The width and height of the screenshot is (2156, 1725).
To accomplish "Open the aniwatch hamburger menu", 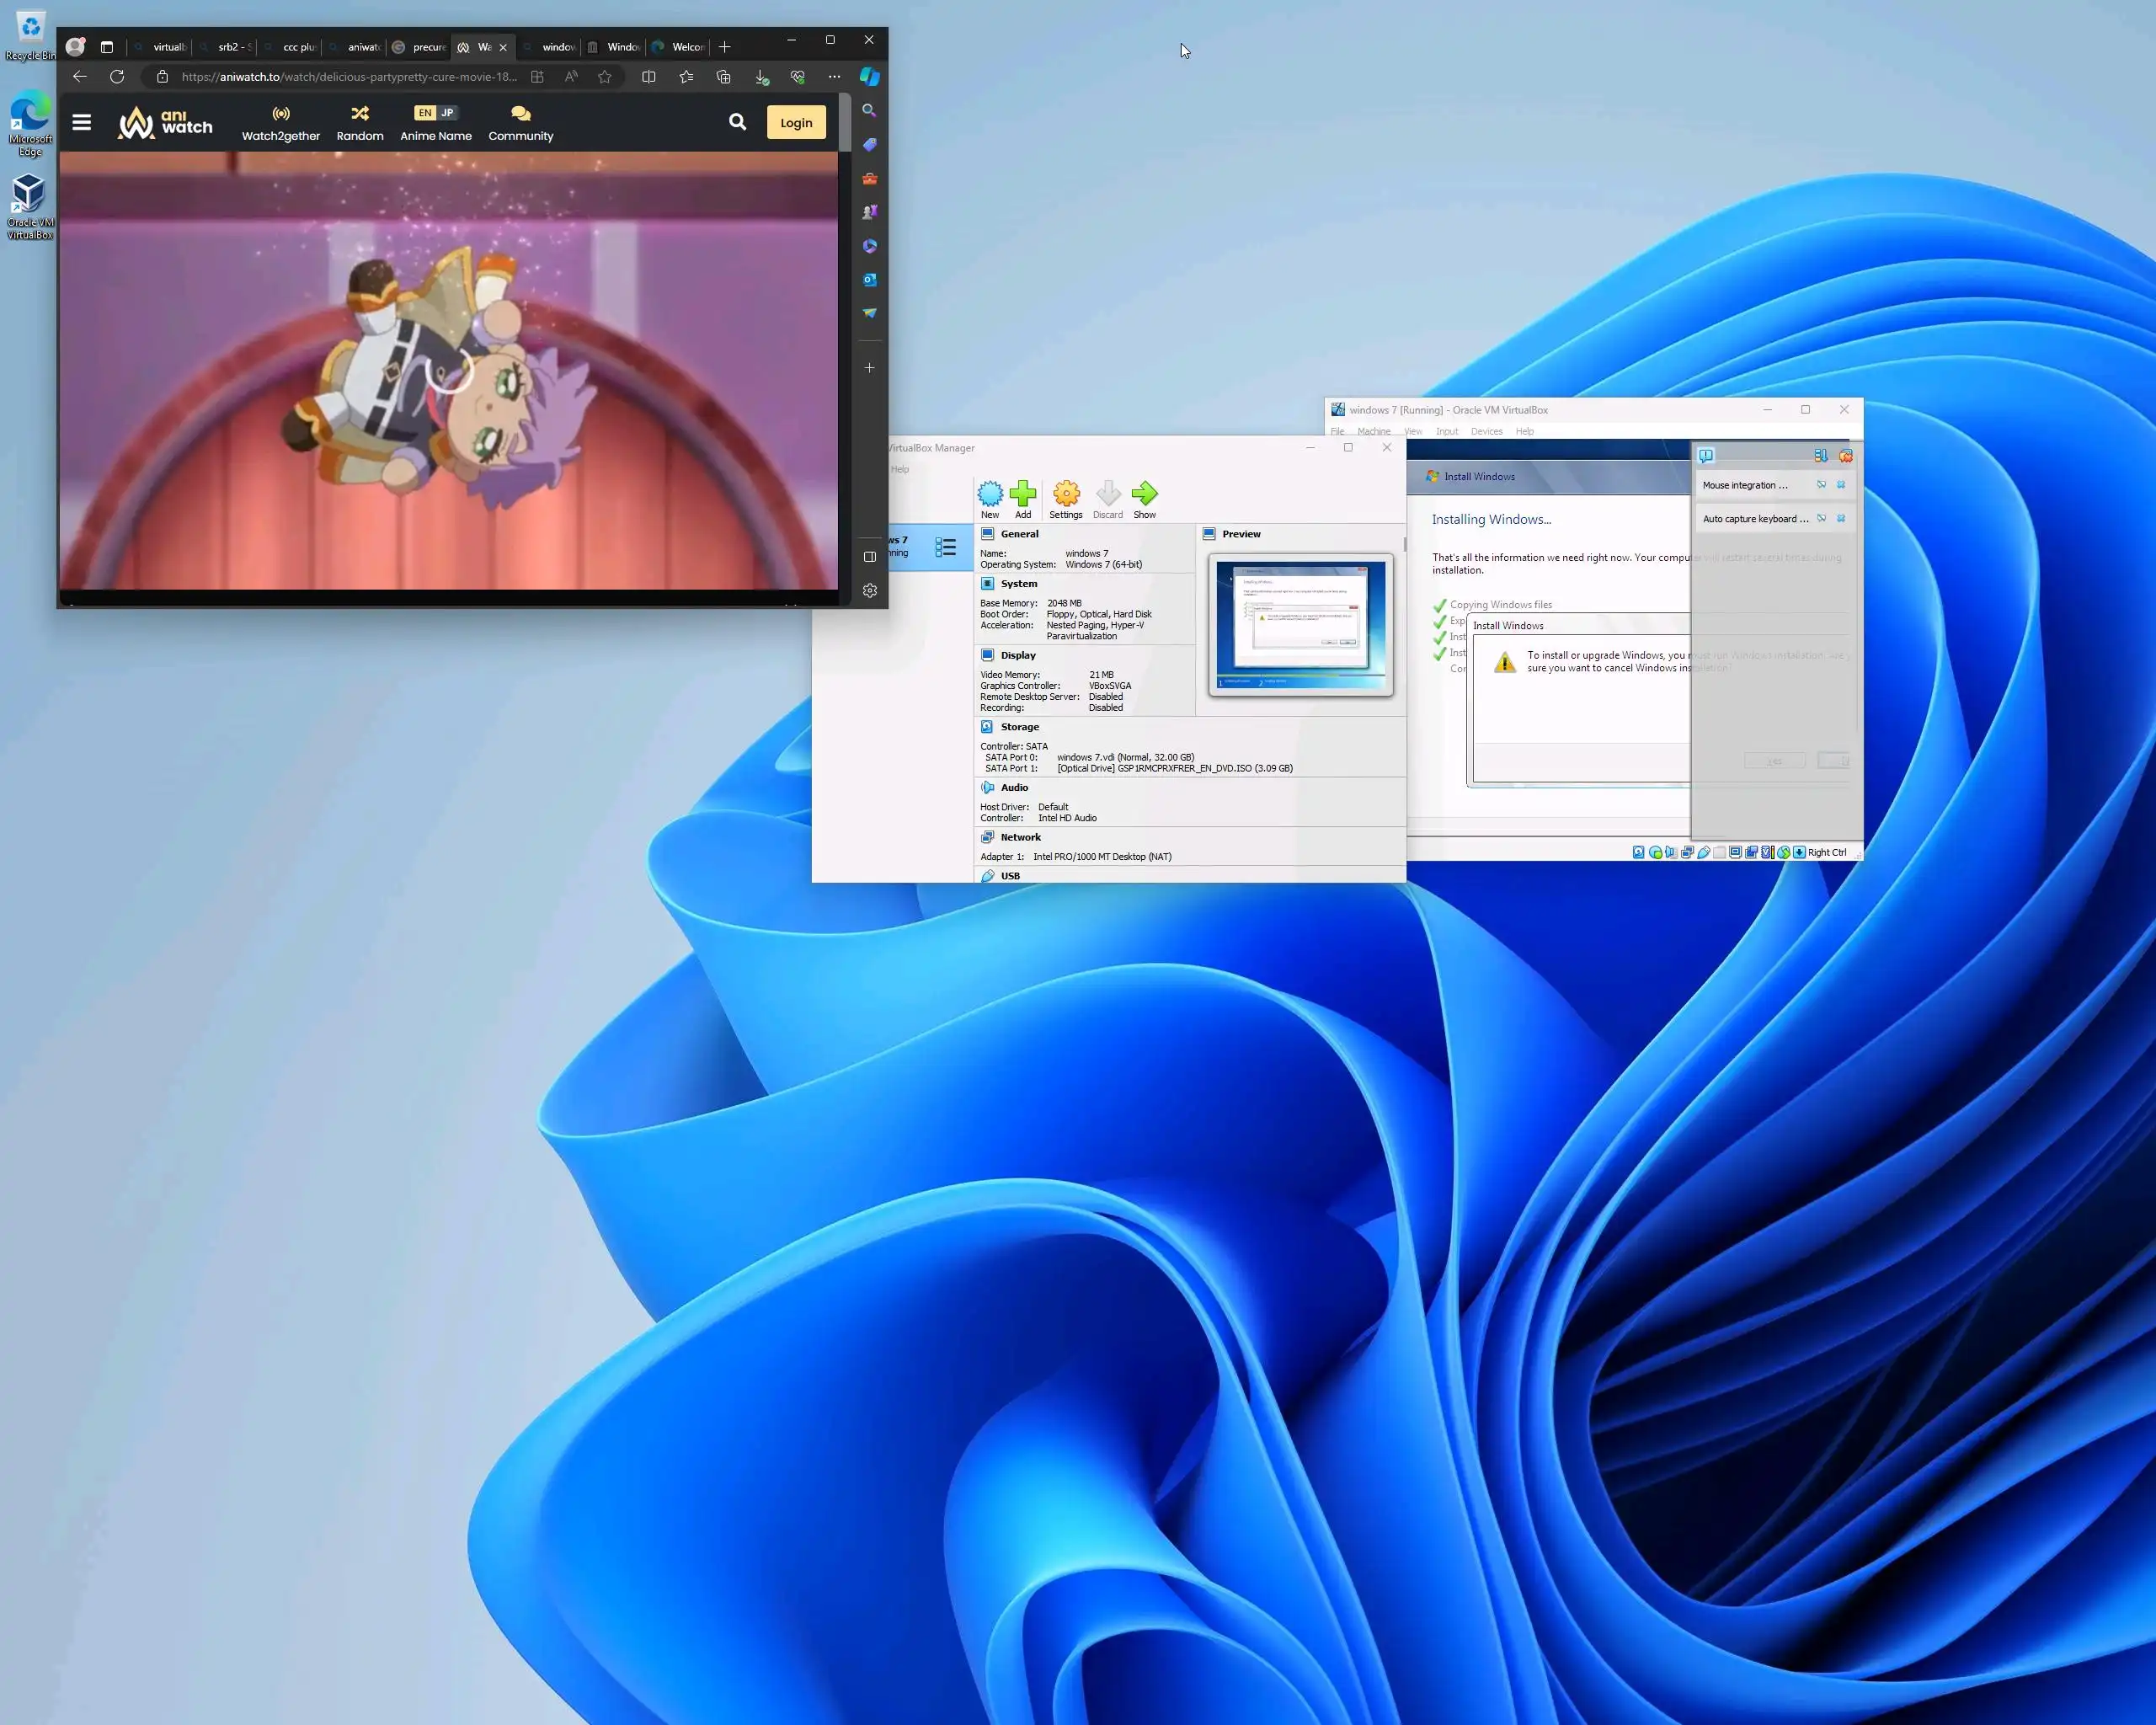I will [x=82, y=122].
